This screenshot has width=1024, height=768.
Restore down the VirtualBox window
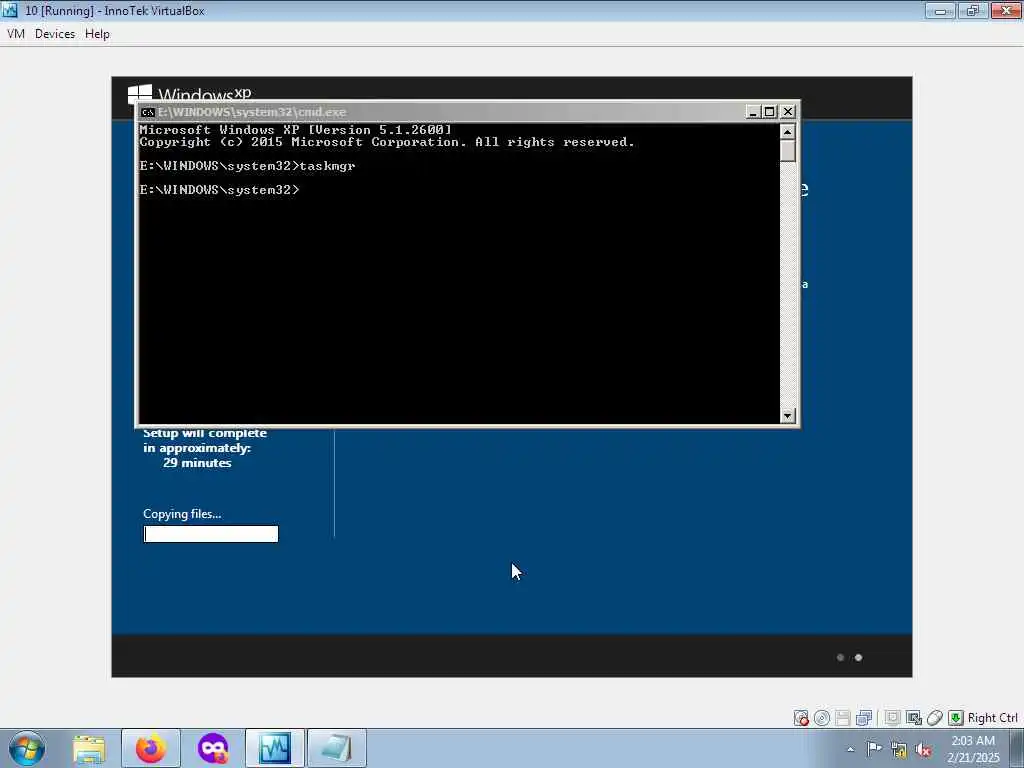tap(973, 10)
